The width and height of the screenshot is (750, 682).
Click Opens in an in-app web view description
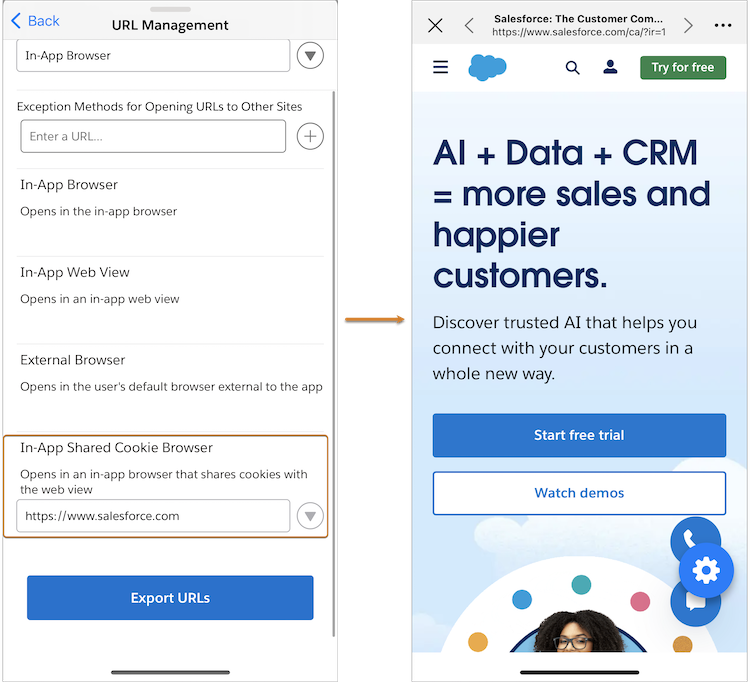click(99, 299)
